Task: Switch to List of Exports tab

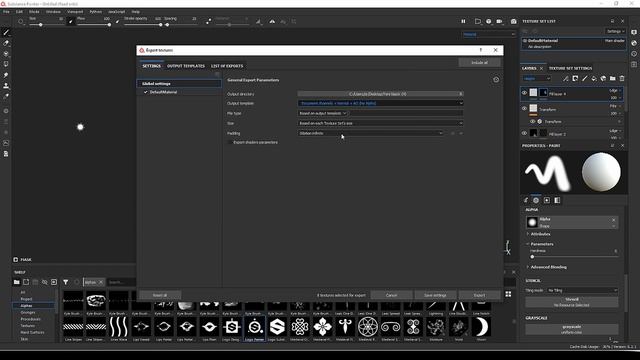Action: (227, 66)
